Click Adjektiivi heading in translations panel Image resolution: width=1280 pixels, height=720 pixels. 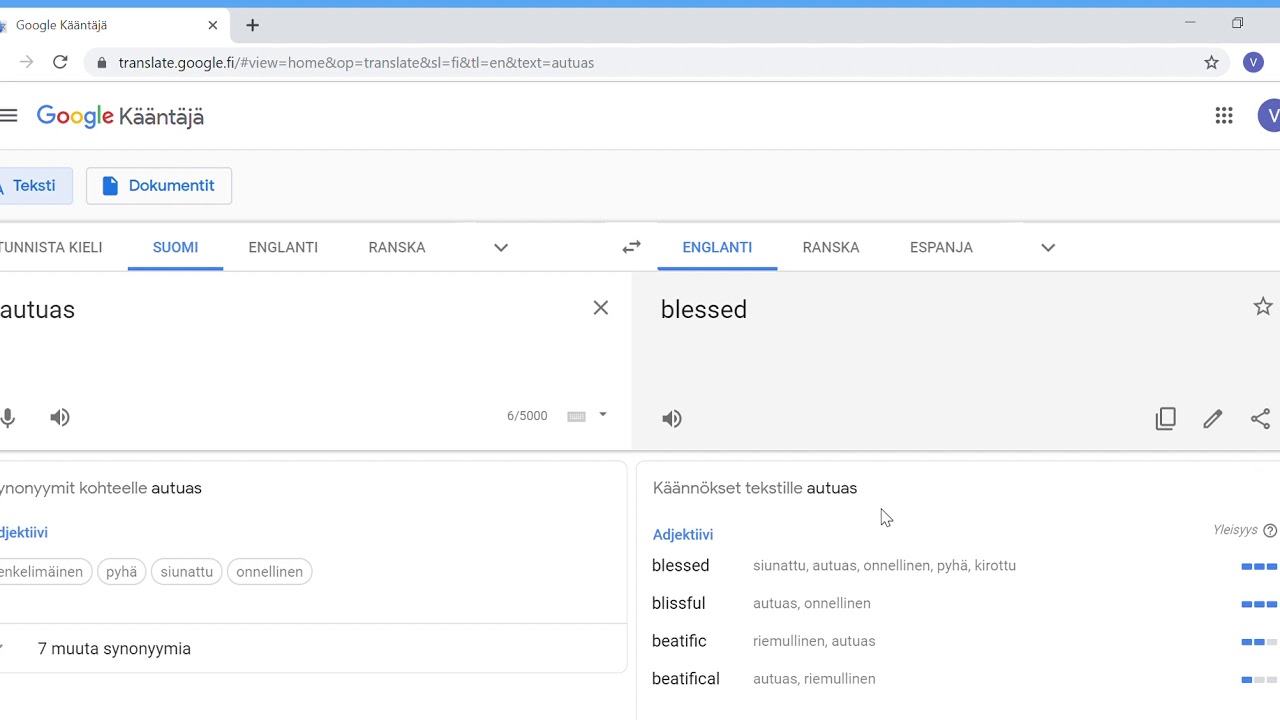tap(683, 535)
